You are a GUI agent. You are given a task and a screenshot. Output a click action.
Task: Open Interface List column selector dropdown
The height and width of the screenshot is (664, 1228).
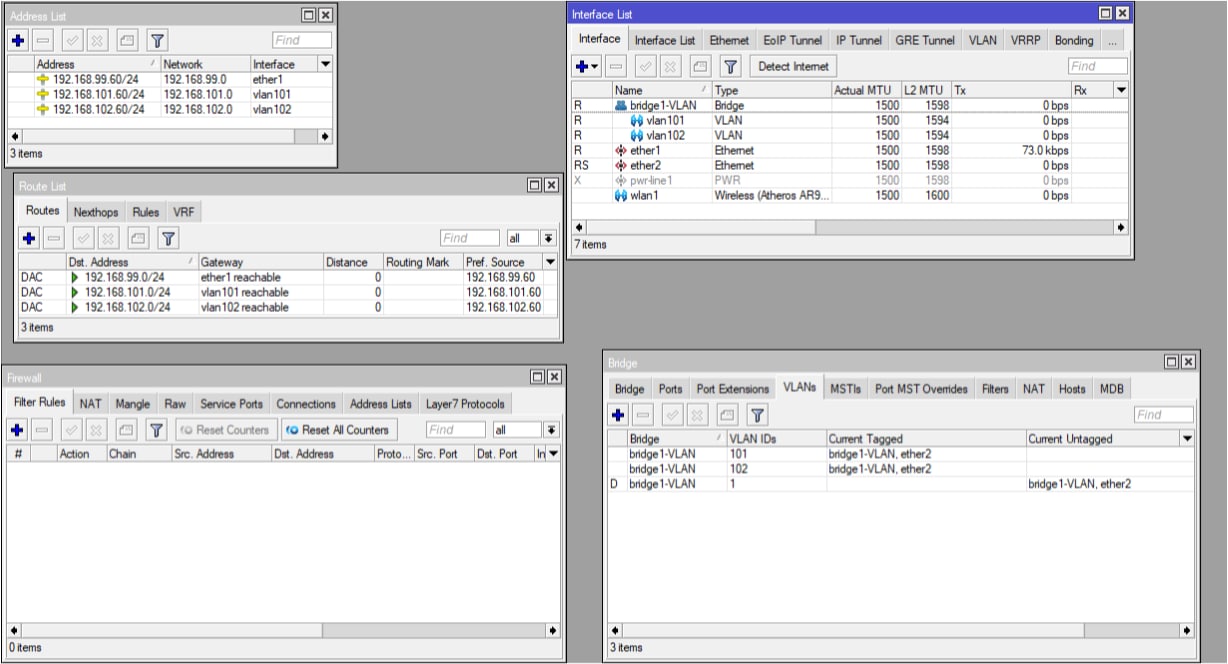point(1121,90)
